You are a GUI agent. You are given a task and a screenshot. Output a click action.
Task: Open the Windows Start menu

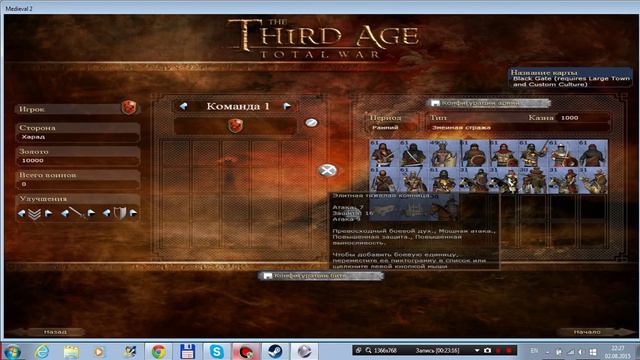tap(12, 351)
